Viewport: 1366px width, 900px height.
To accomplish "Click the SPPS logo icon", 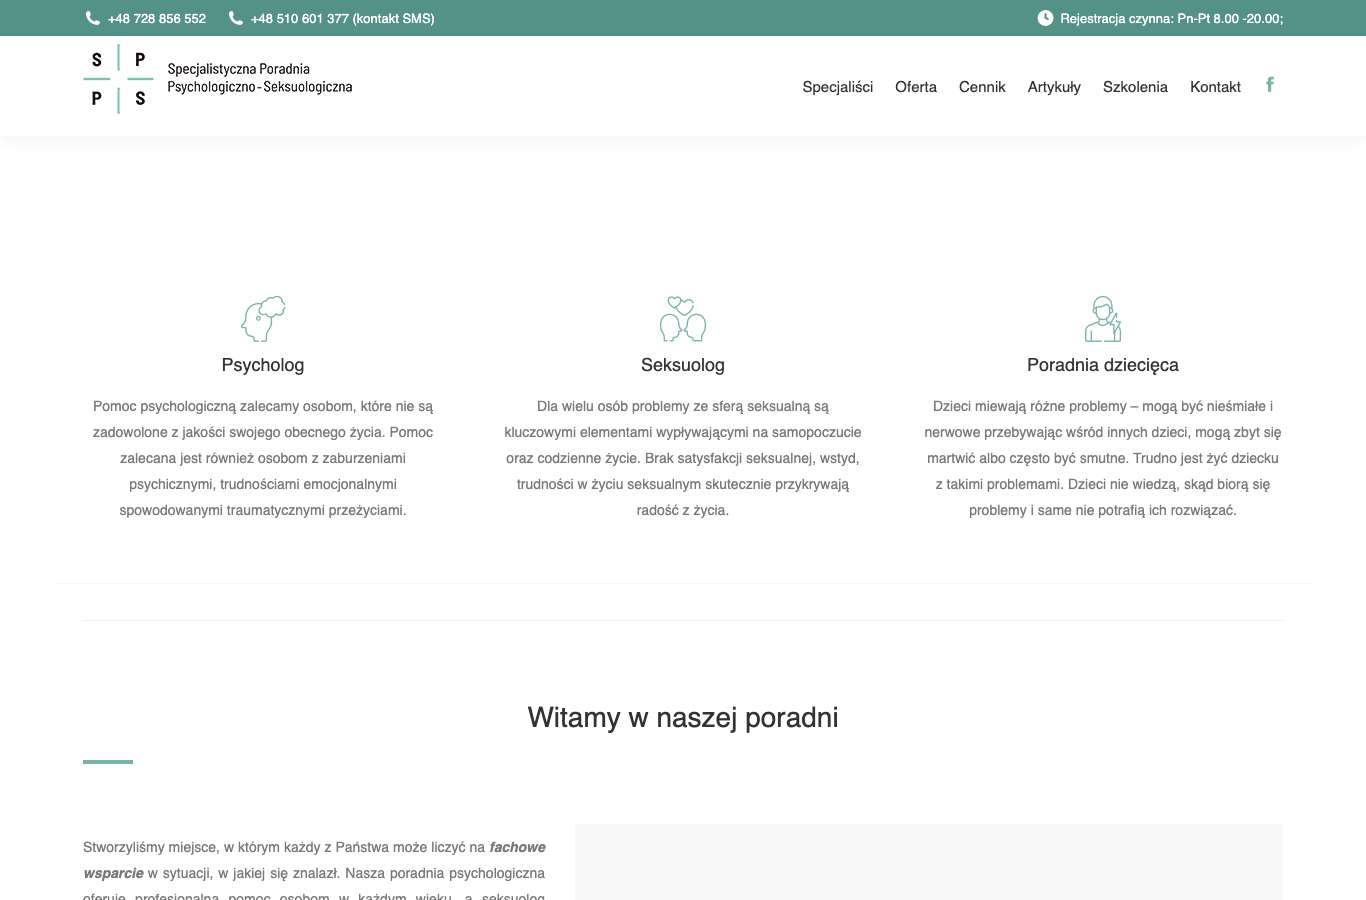I will [x=118, y=79].
